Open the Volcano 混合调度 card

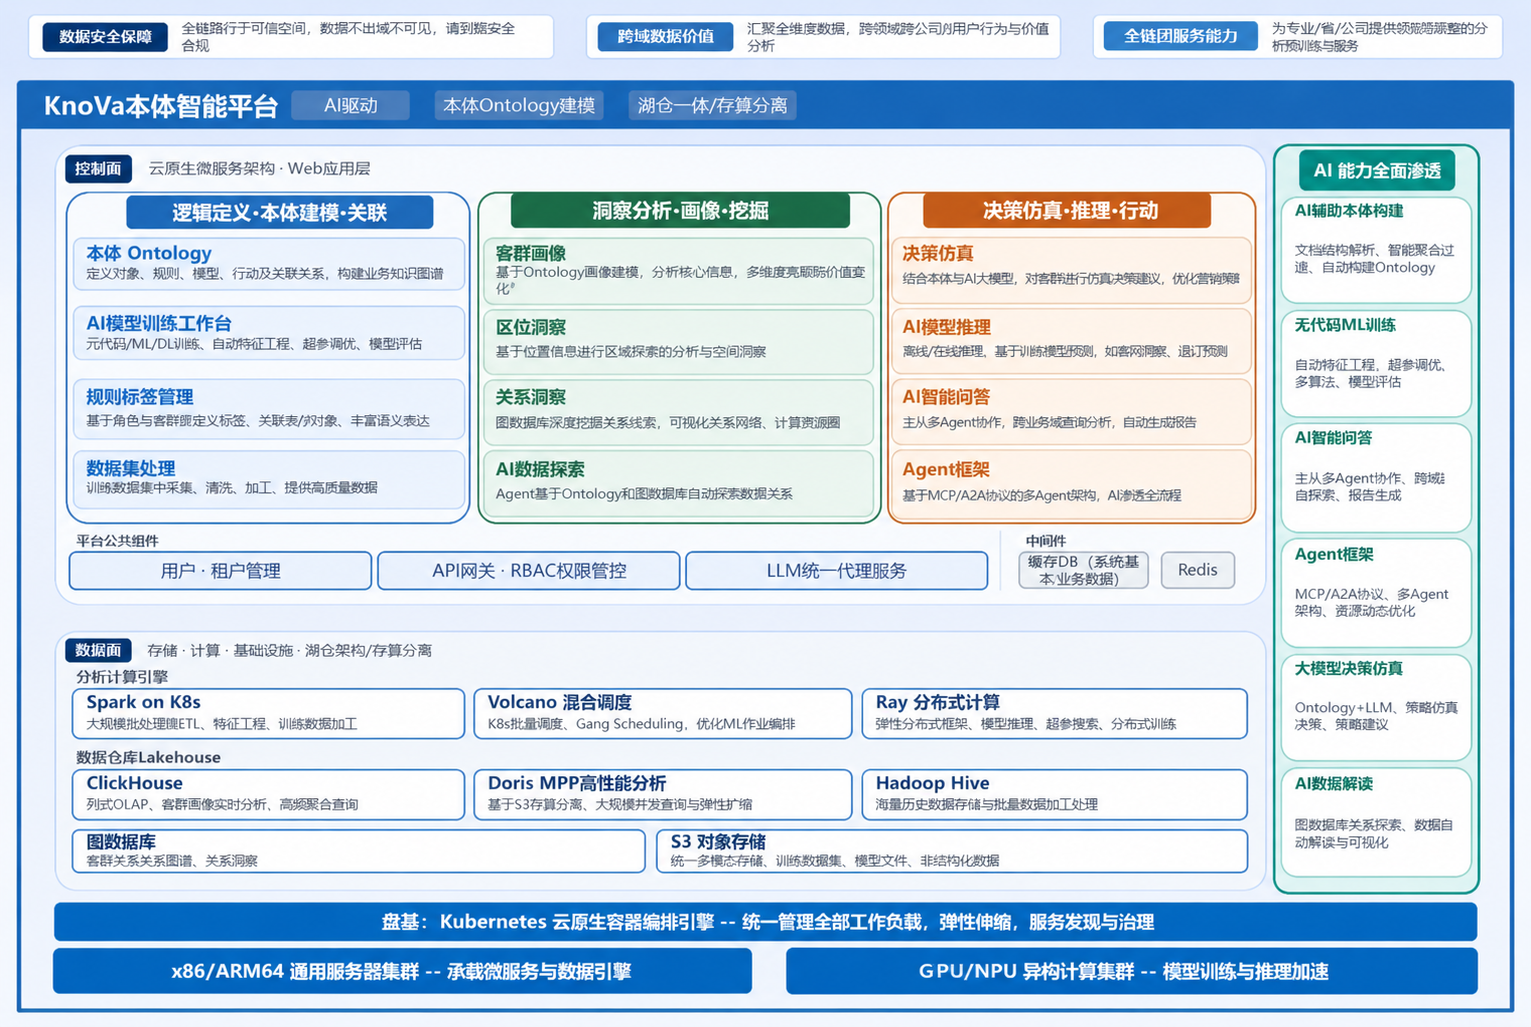pos(663,713)
